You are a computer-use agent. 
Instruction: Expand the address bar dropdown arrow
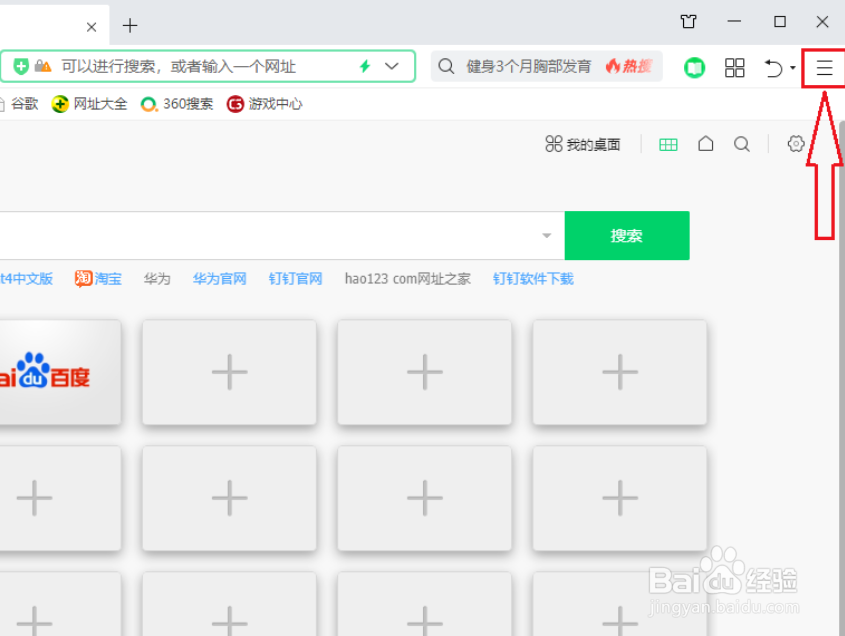point(390,66)
